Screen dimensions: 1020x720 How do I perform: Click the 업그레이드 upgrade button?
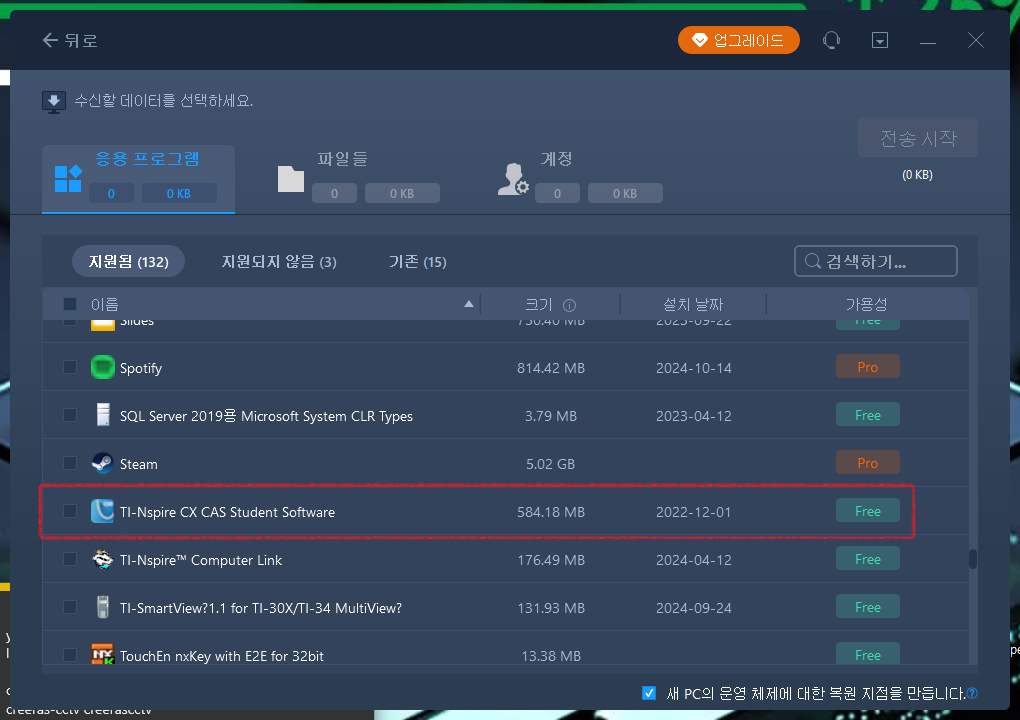738,40
